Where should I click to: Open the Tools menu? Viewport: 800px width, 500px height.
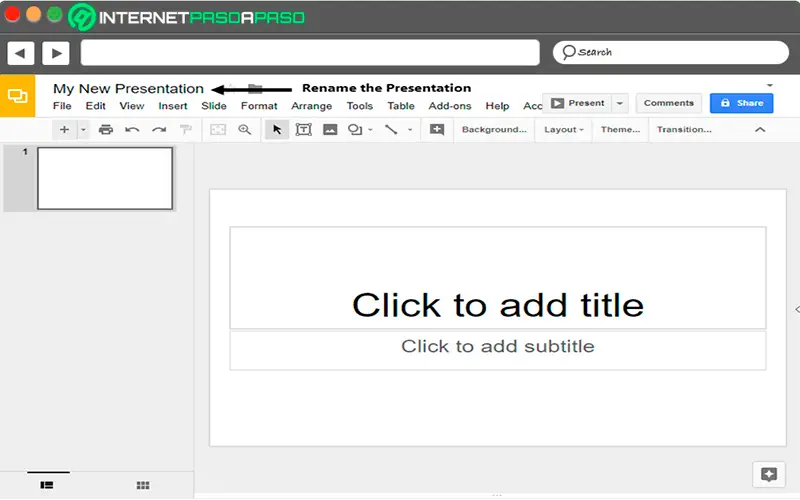360,106
